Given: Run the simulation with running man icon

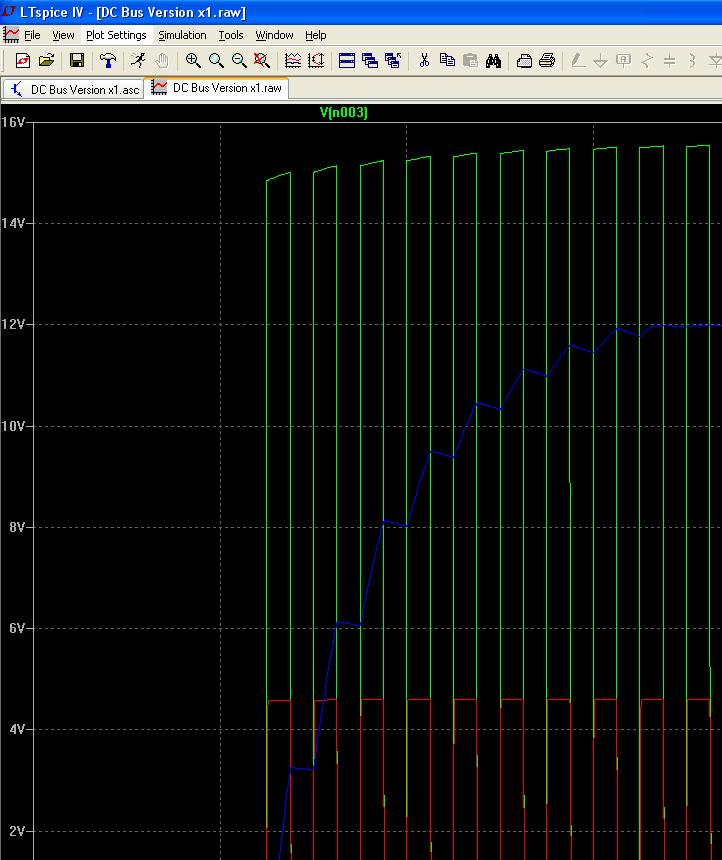Looking at the screenshot, I should [x=138, y=60].
